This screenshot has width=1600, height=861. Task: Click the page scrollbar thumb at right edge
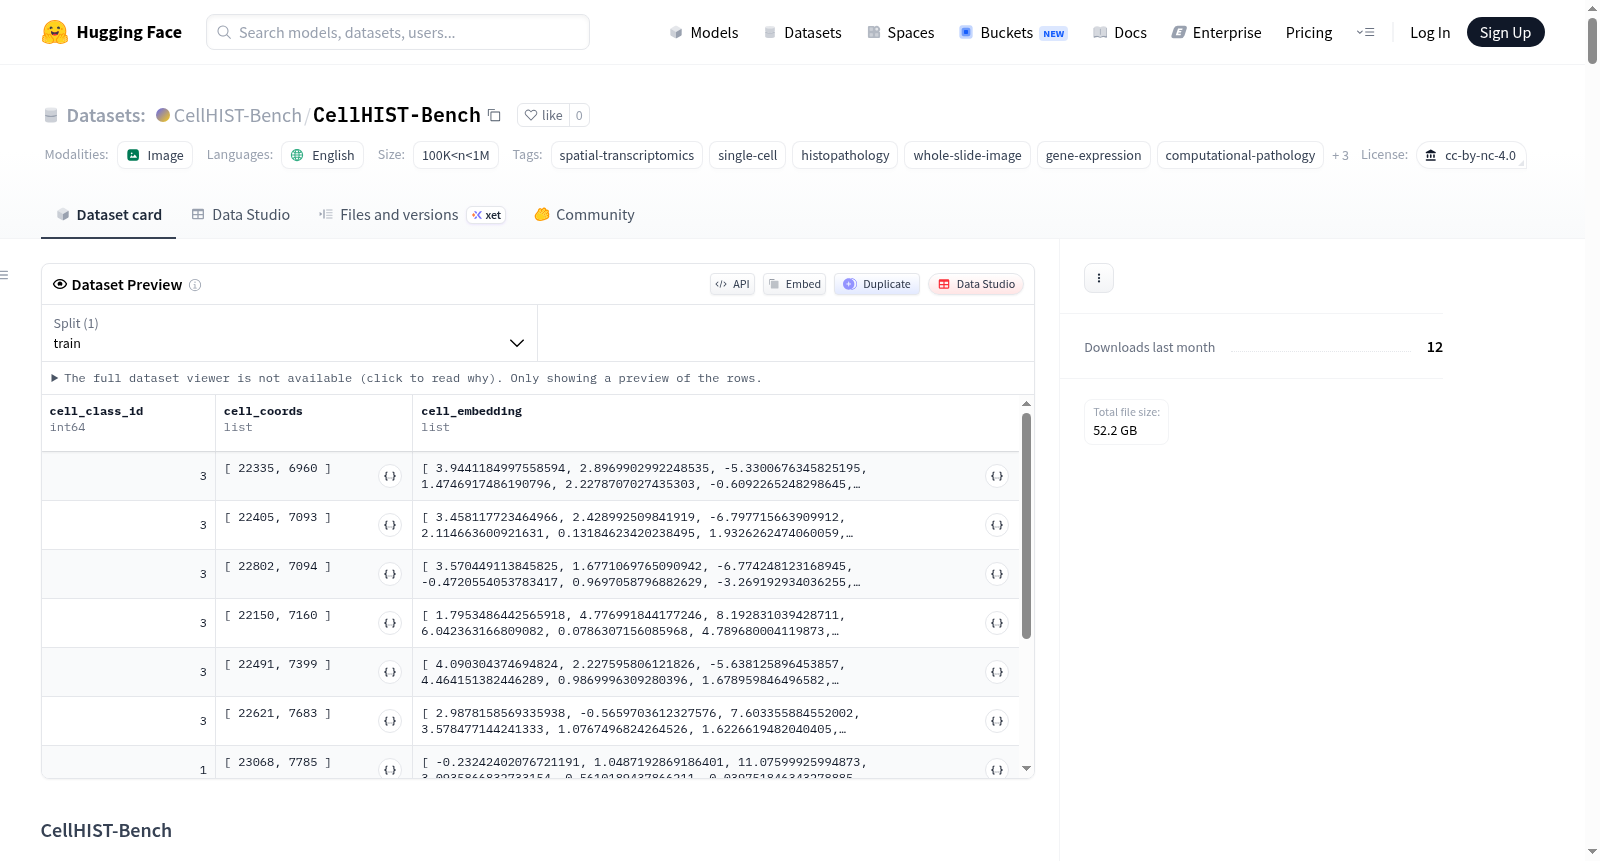point(1592,40)
